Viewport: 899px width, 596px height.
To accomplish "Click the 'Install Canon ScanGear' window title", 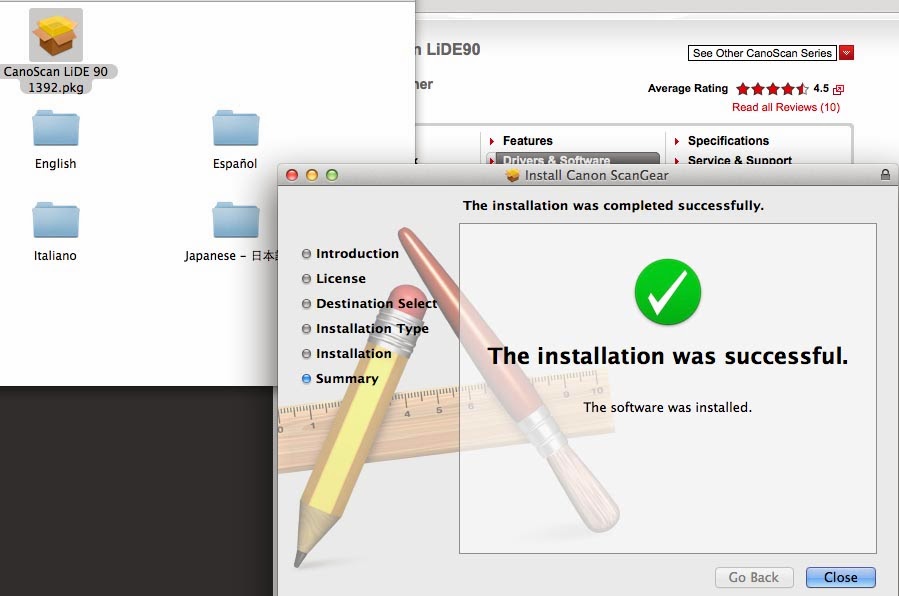I will 596,175.
